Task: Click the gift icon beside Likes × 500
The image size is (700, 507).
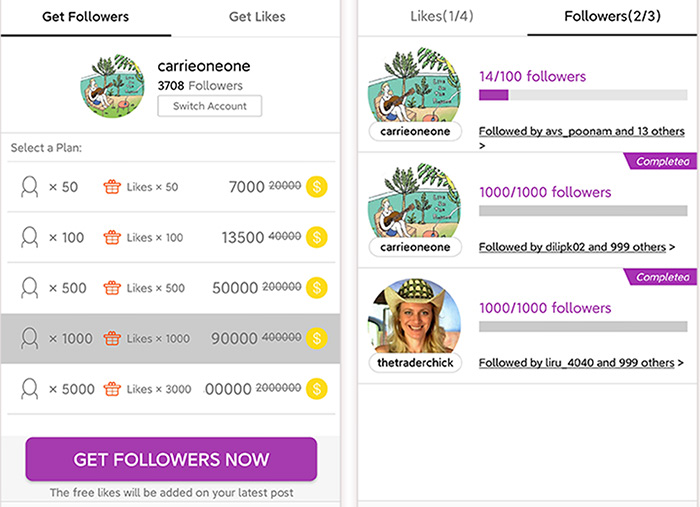Action: click(112, 288)
